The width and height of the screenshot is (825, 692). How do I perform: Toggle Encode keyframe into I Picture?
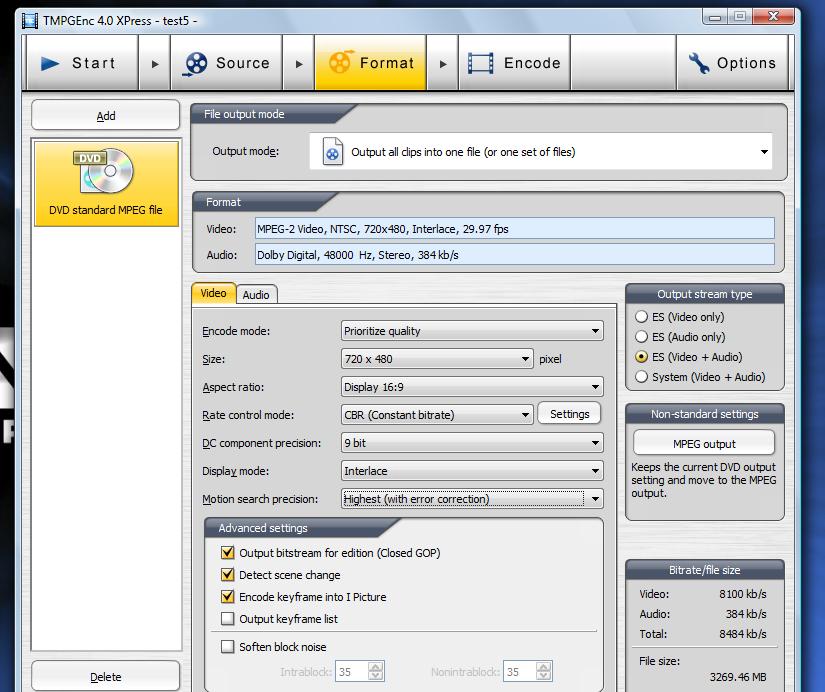[x=227, y=597]
